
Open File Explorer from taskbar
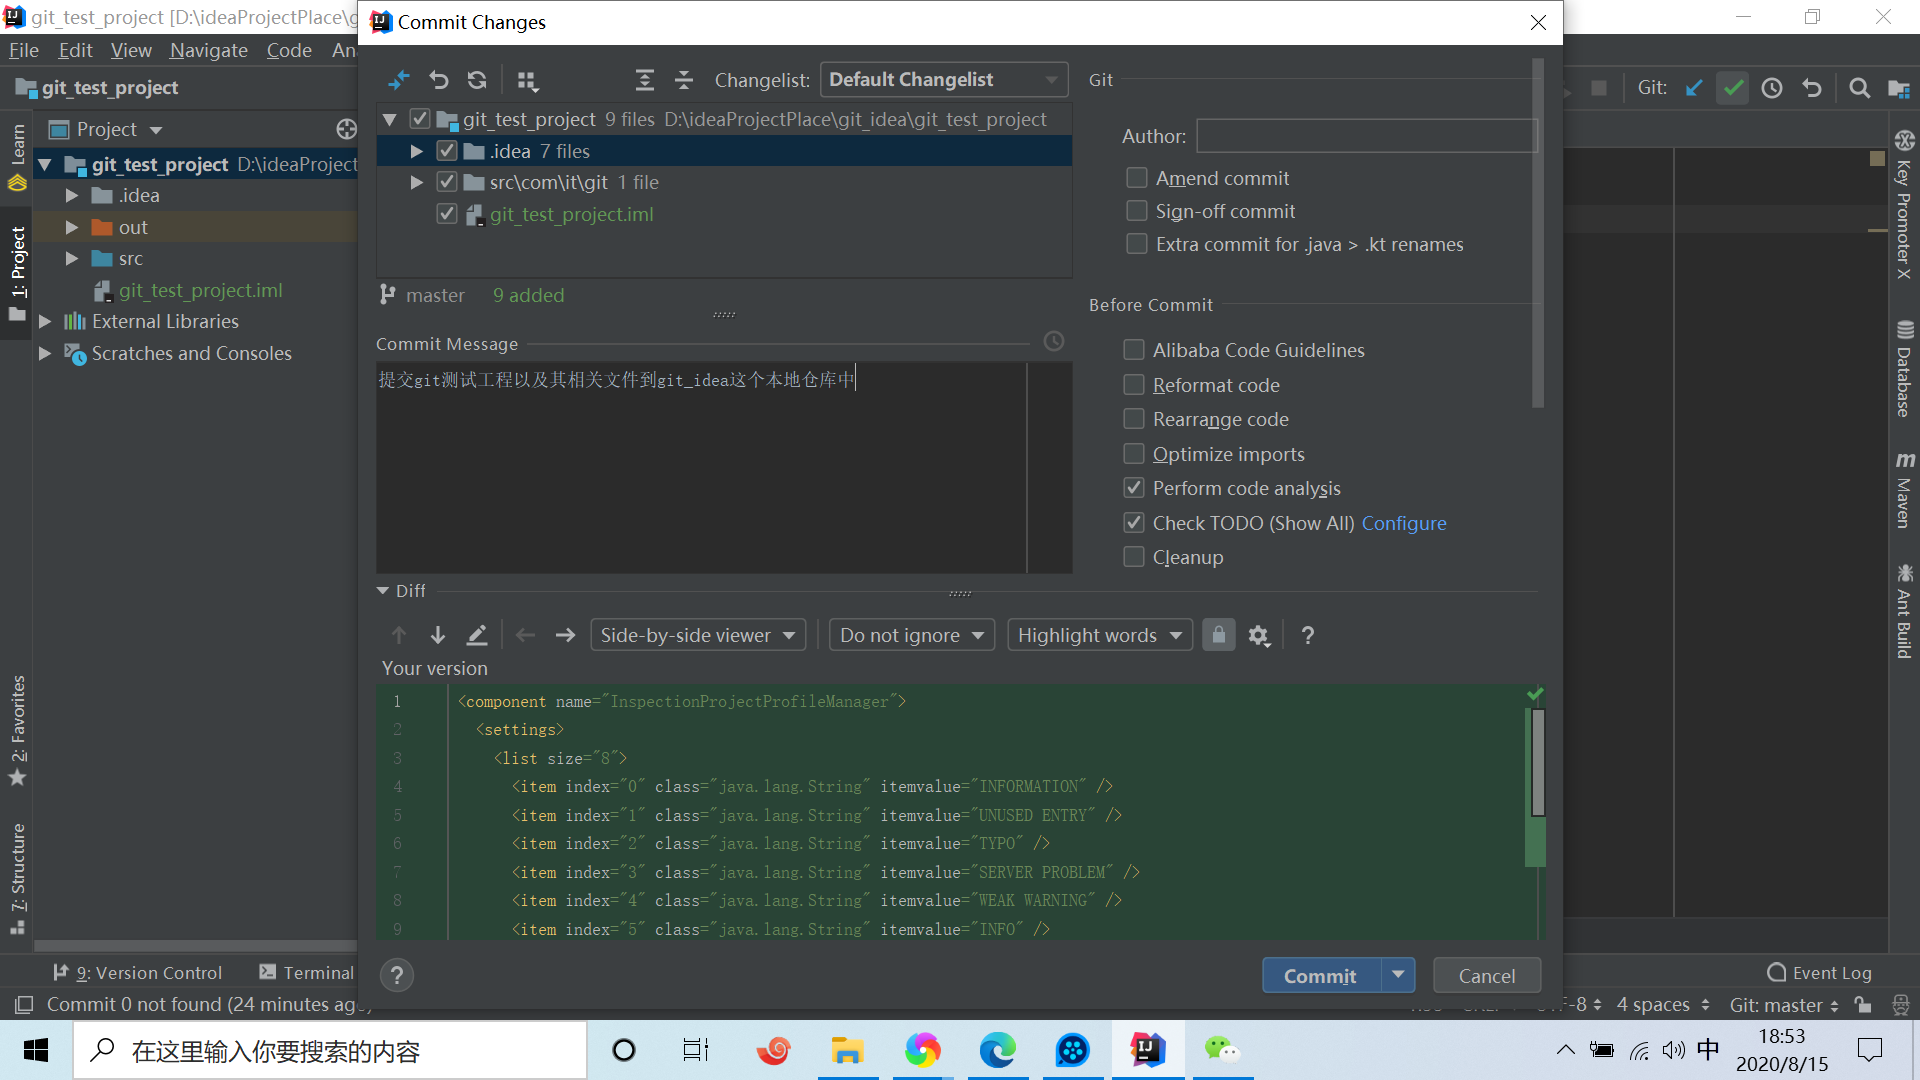(x=847, y=1050)
